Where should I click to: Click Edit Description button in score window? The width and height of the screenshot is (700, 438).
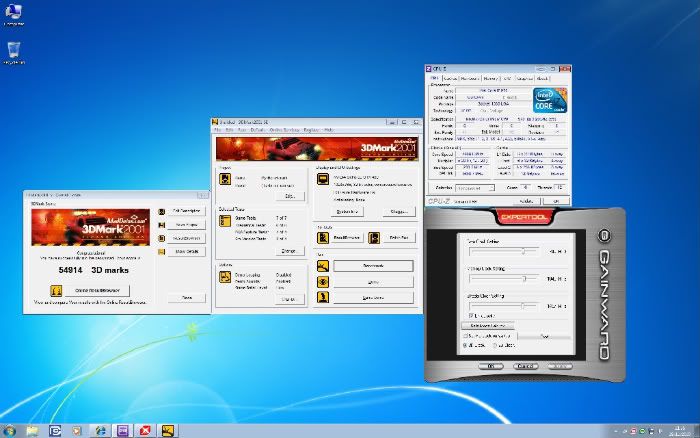tap(187, 211)
